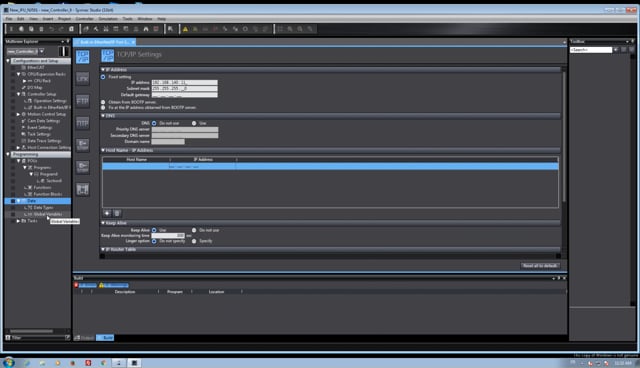Viewport: 640px width, 368px height.
Task: Open the NTP settings sidebar icon
Action: (82, 123)
